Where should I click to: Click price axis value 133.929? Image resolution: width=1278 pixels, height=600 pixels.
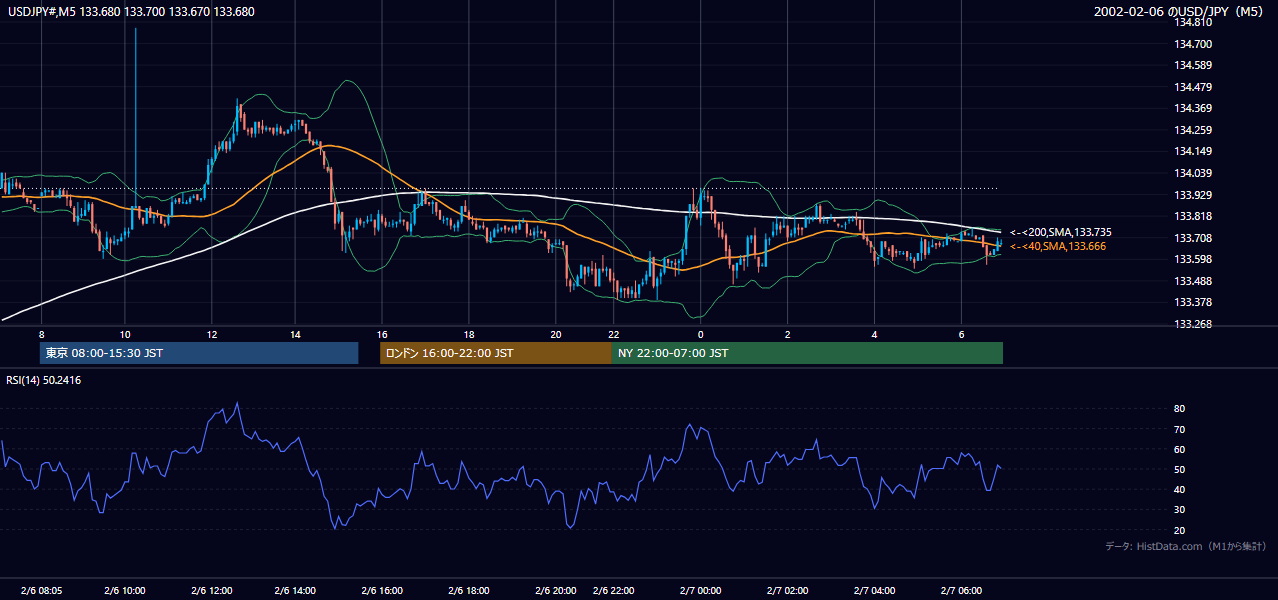click(1192, 195)
